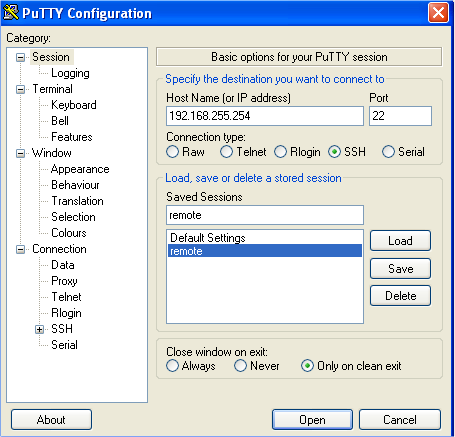This screenshot has width=455, height=437.
Task: Set close window on exit to Never
Action: [x=240, y=366]
